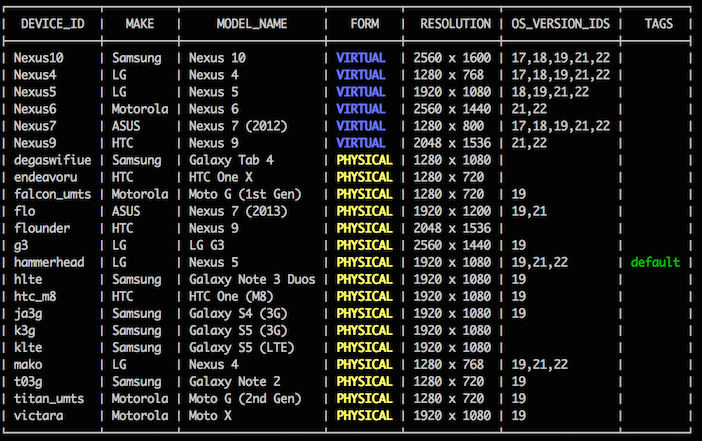Click model name Moto X
Screen dimensions: 702x441
click(x=210, y=415)
